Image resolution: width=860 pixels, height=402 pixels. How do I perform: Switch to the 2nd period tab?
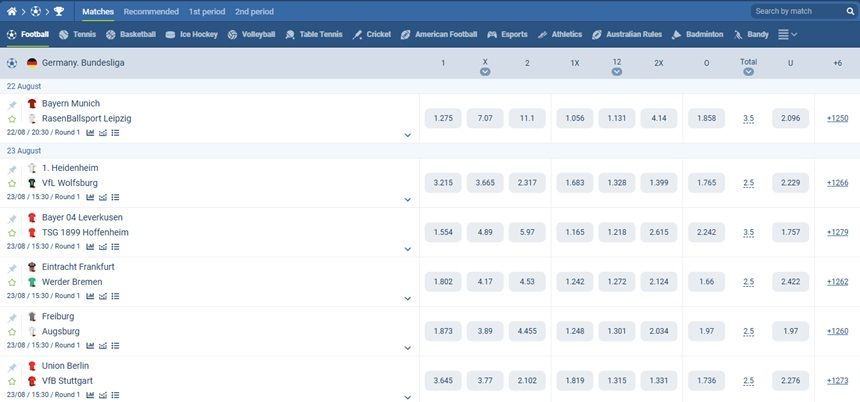(x=254, y=12)
